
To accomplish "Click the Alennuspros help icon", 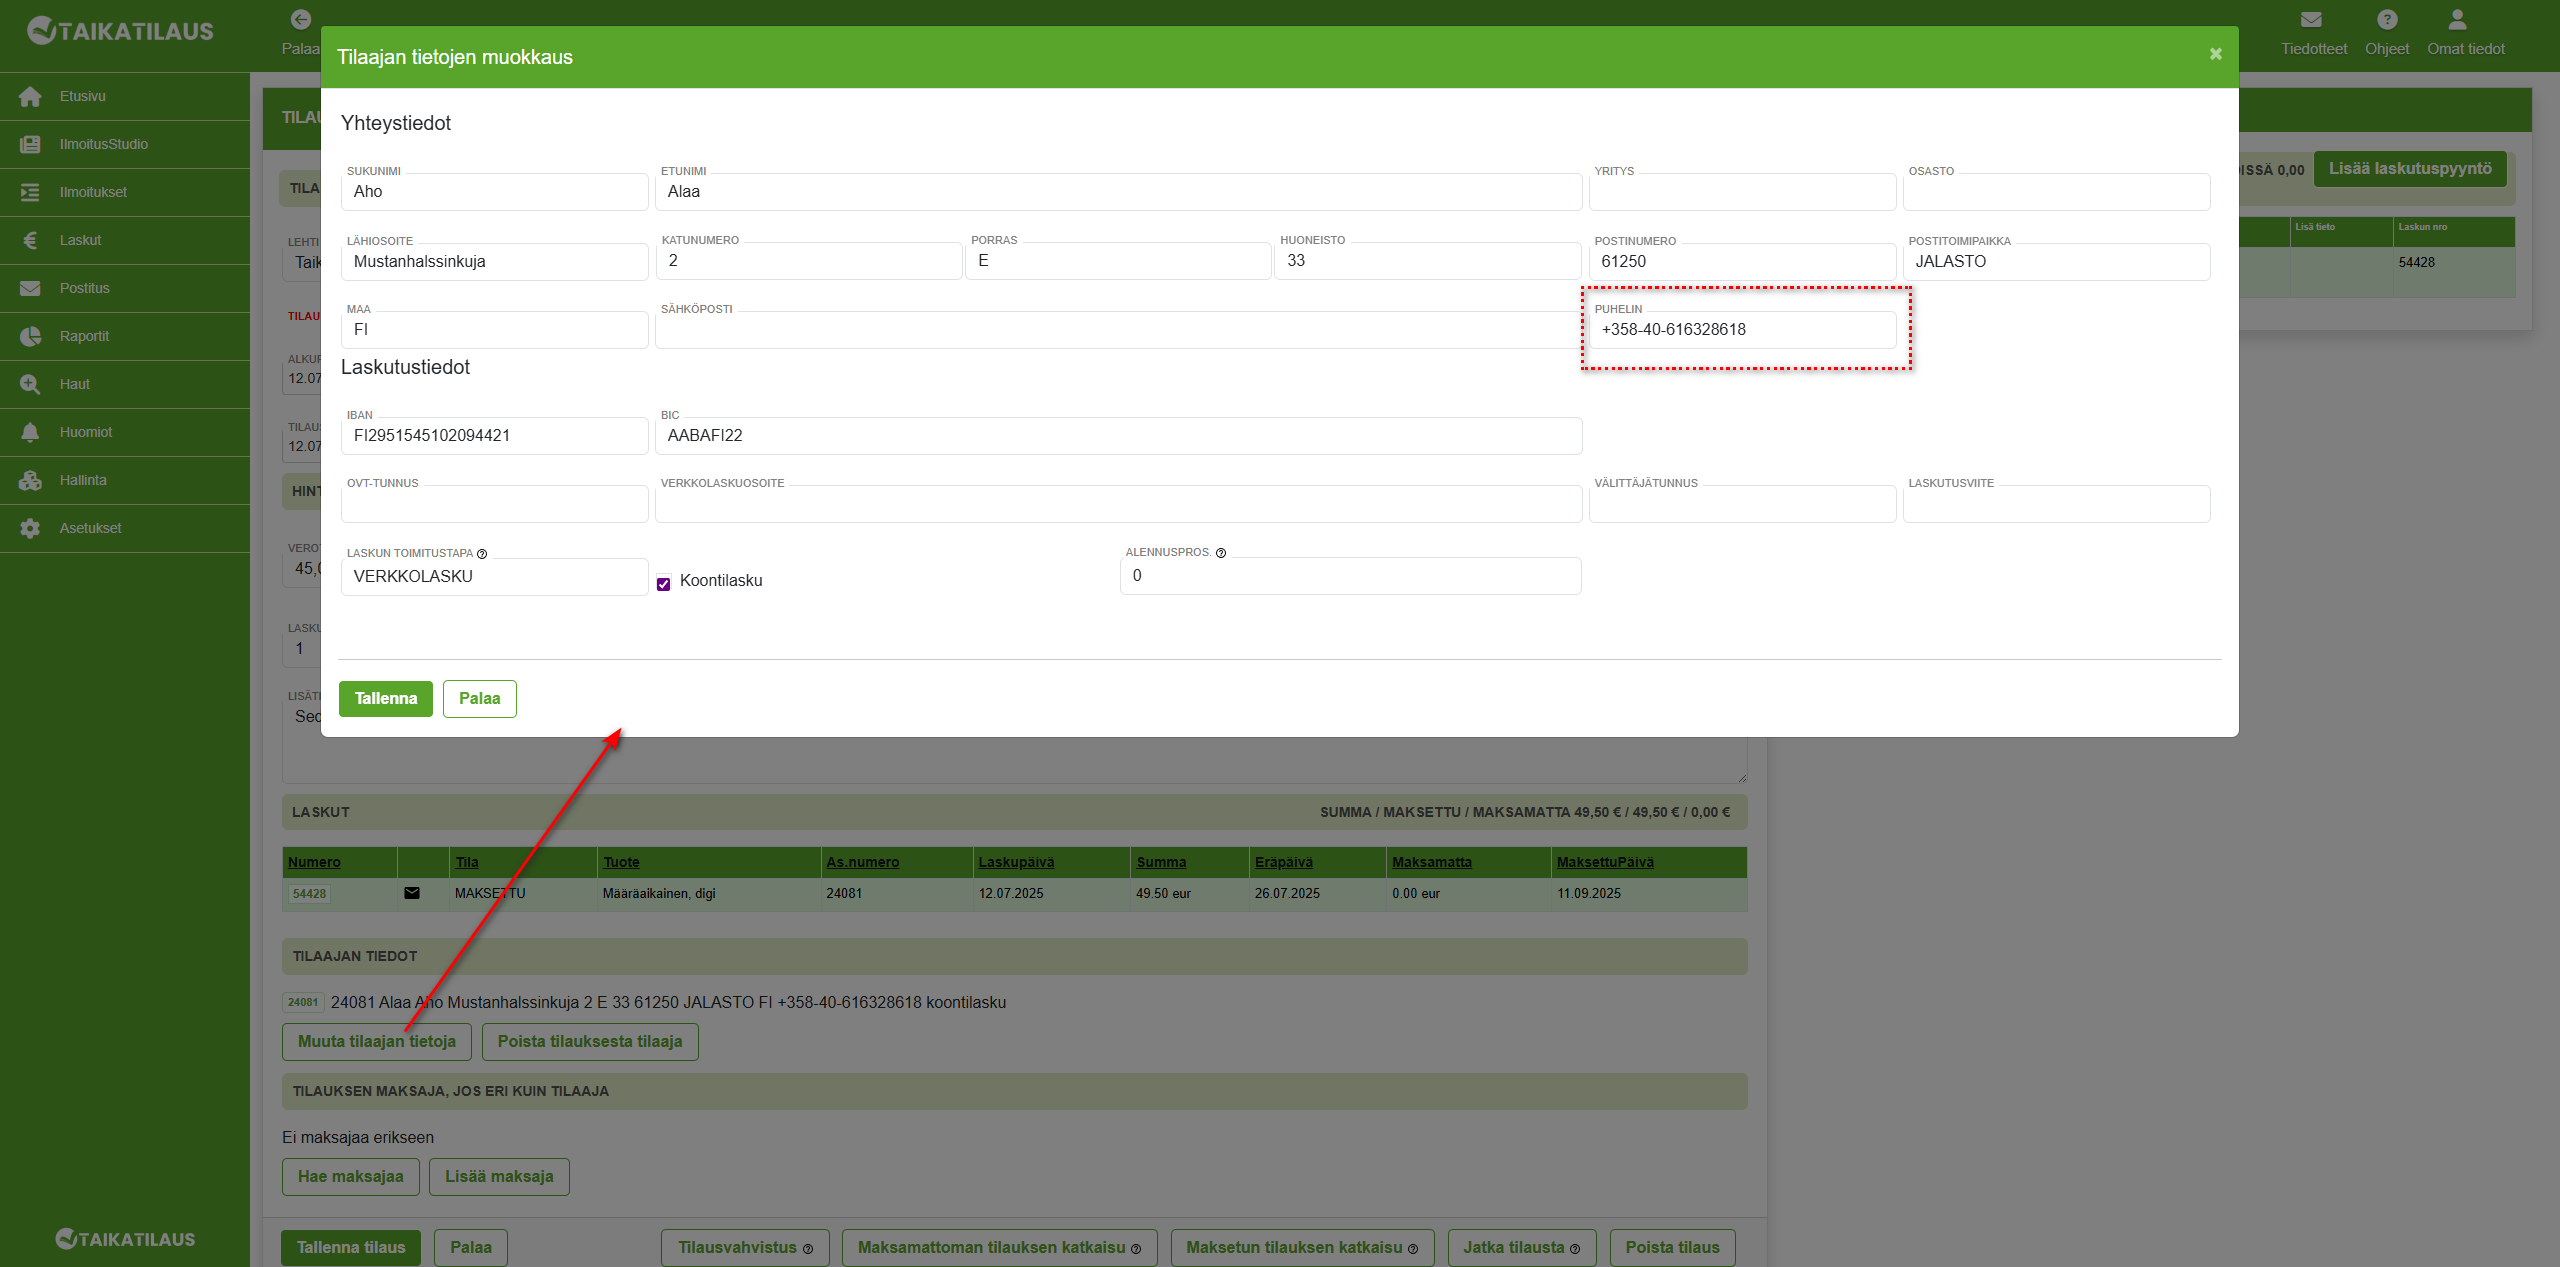I will (x=1220, y=553).
